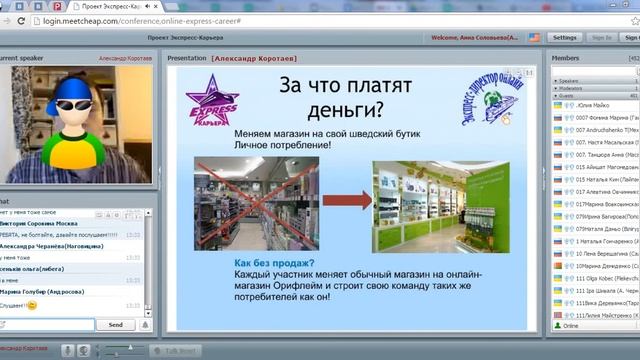
Task: Click the chat scrollbar down arrow
Action: [148, 313]
